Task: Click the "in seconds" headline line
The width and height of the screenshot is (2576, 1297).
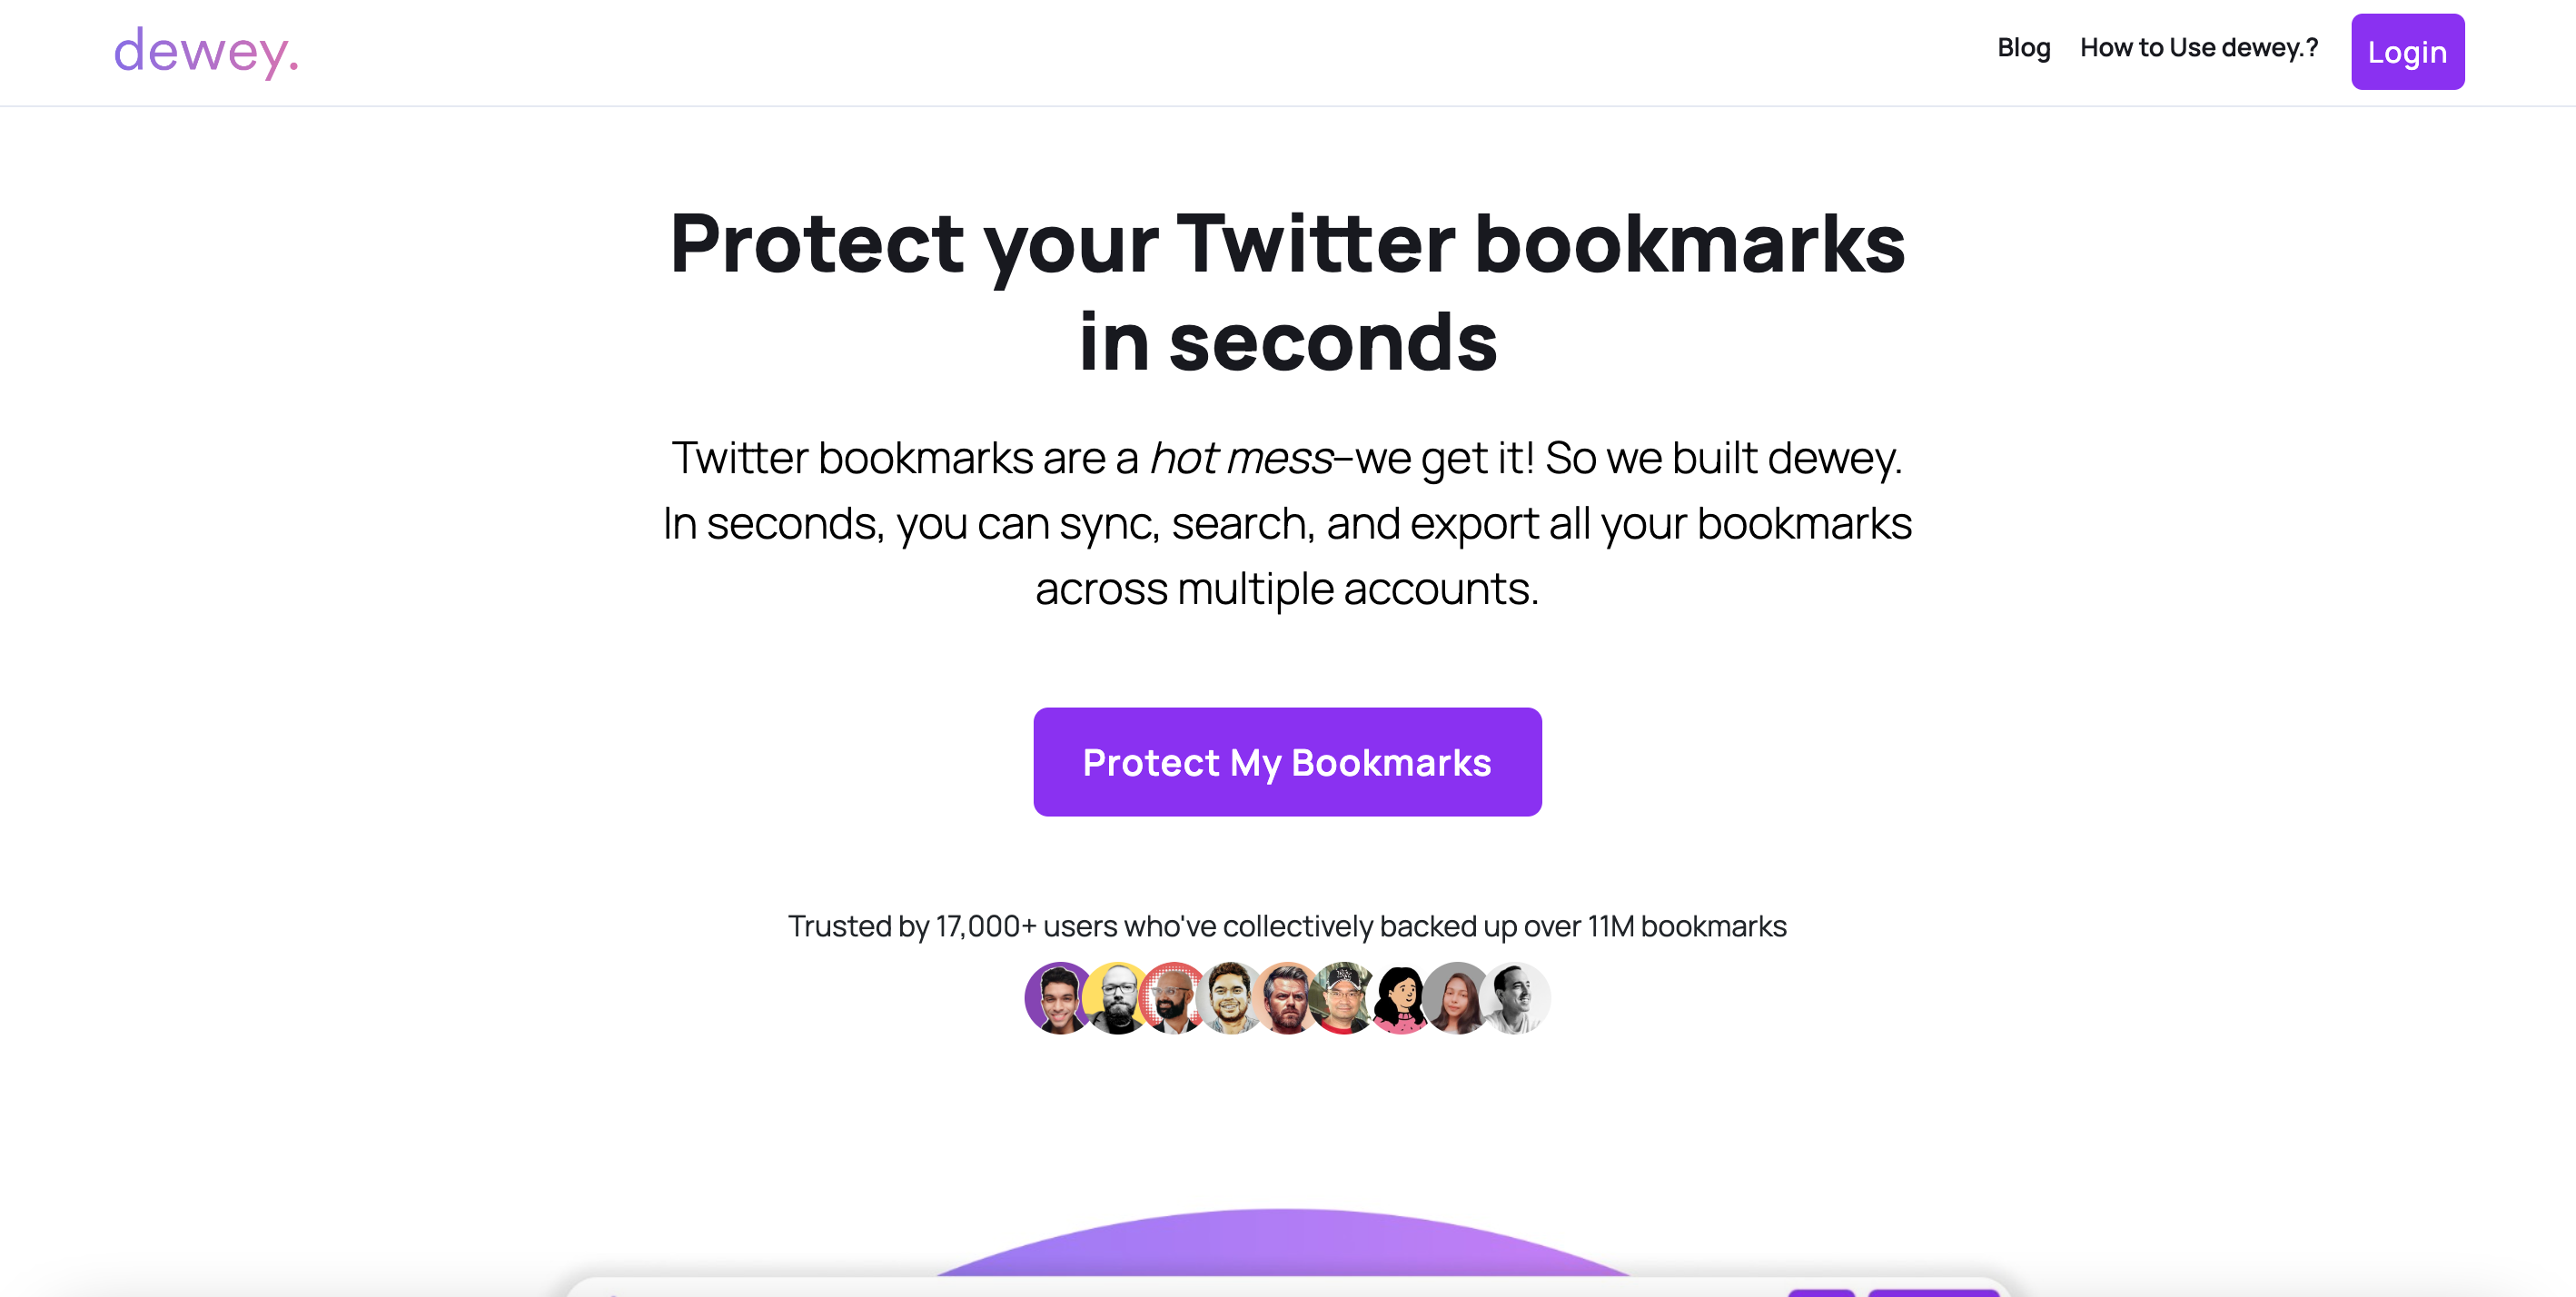Action: pyautogui.click(x=1287, y=342)
